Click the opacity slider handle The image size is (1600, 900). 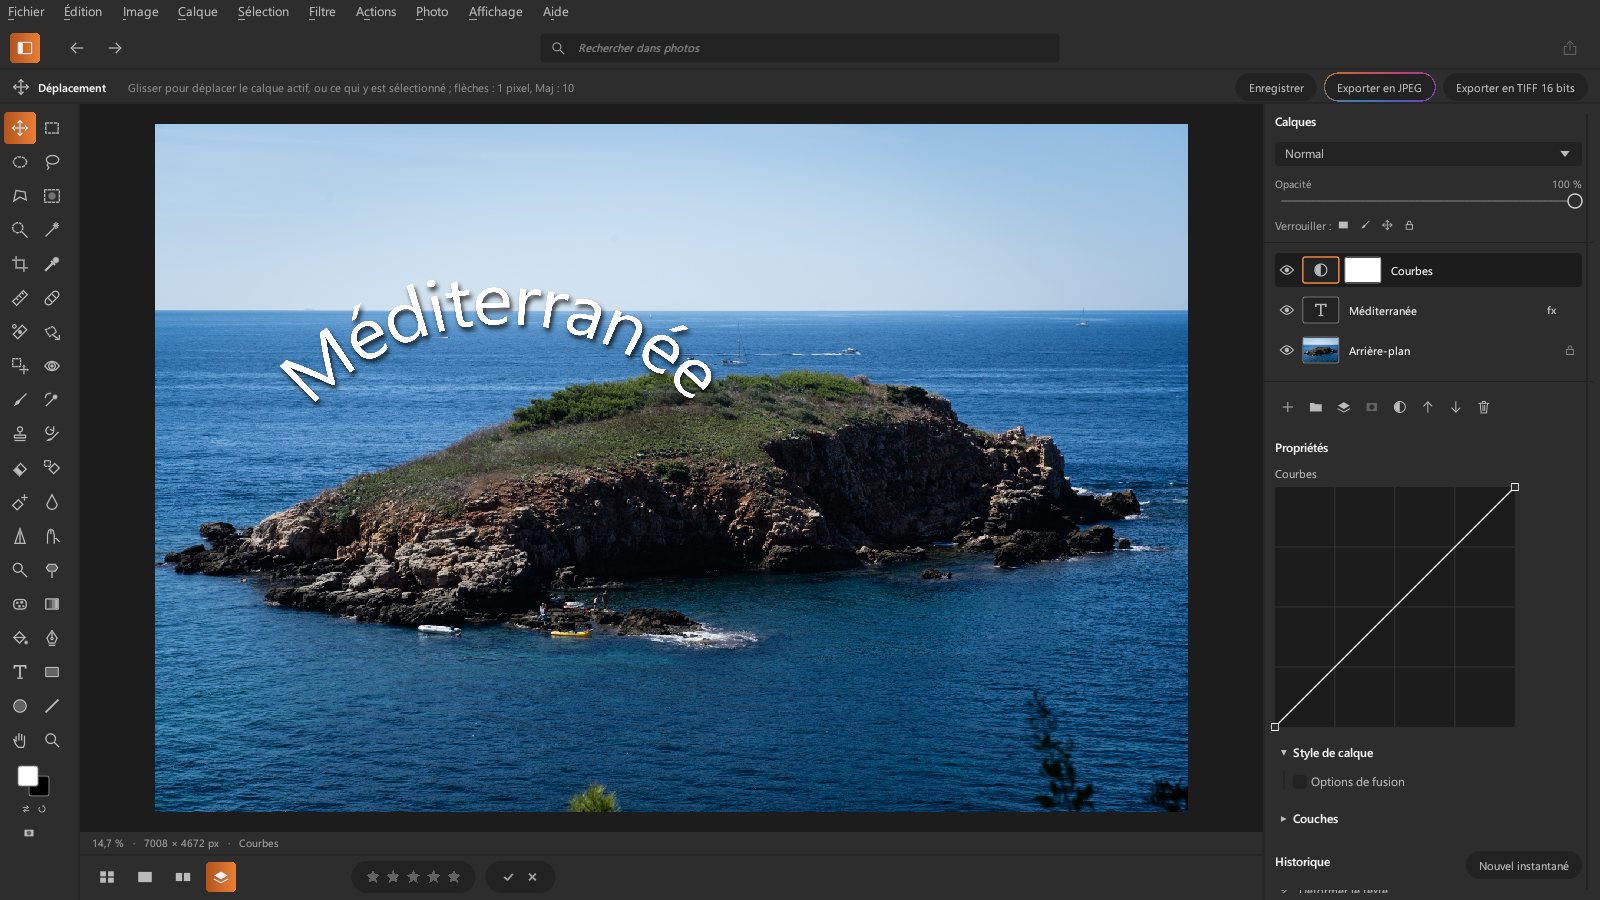pos(1575,201)
